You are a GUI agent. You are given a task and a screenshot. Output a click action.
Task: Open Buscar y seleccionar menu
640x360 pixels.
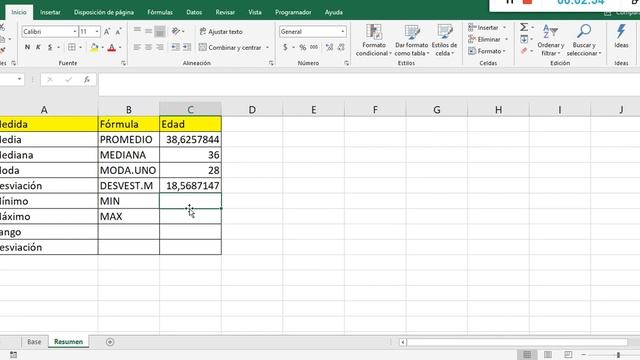pos(584,40)
